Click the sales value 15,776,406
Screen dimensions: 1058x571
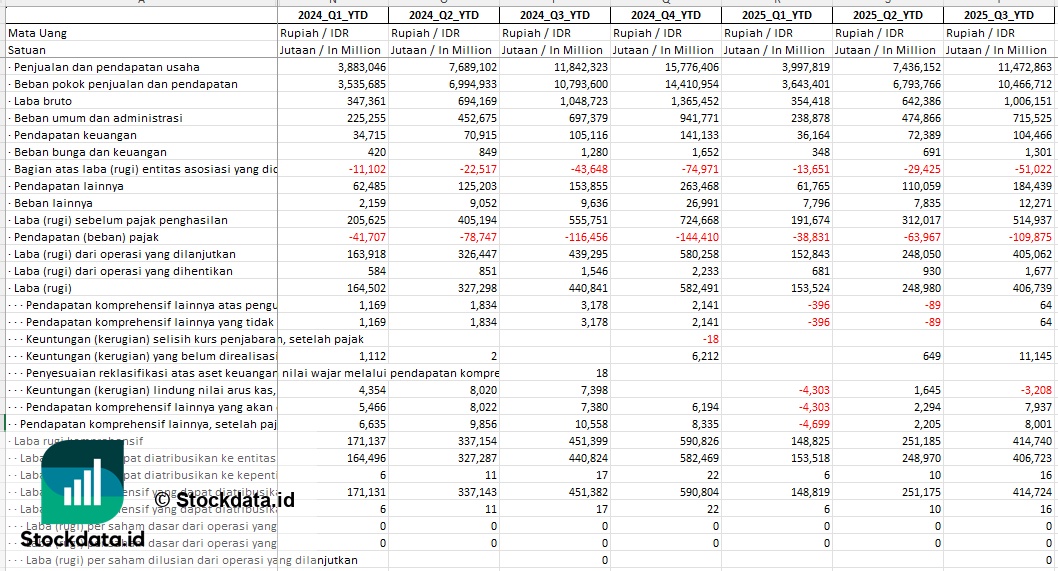tap(692, 67)
